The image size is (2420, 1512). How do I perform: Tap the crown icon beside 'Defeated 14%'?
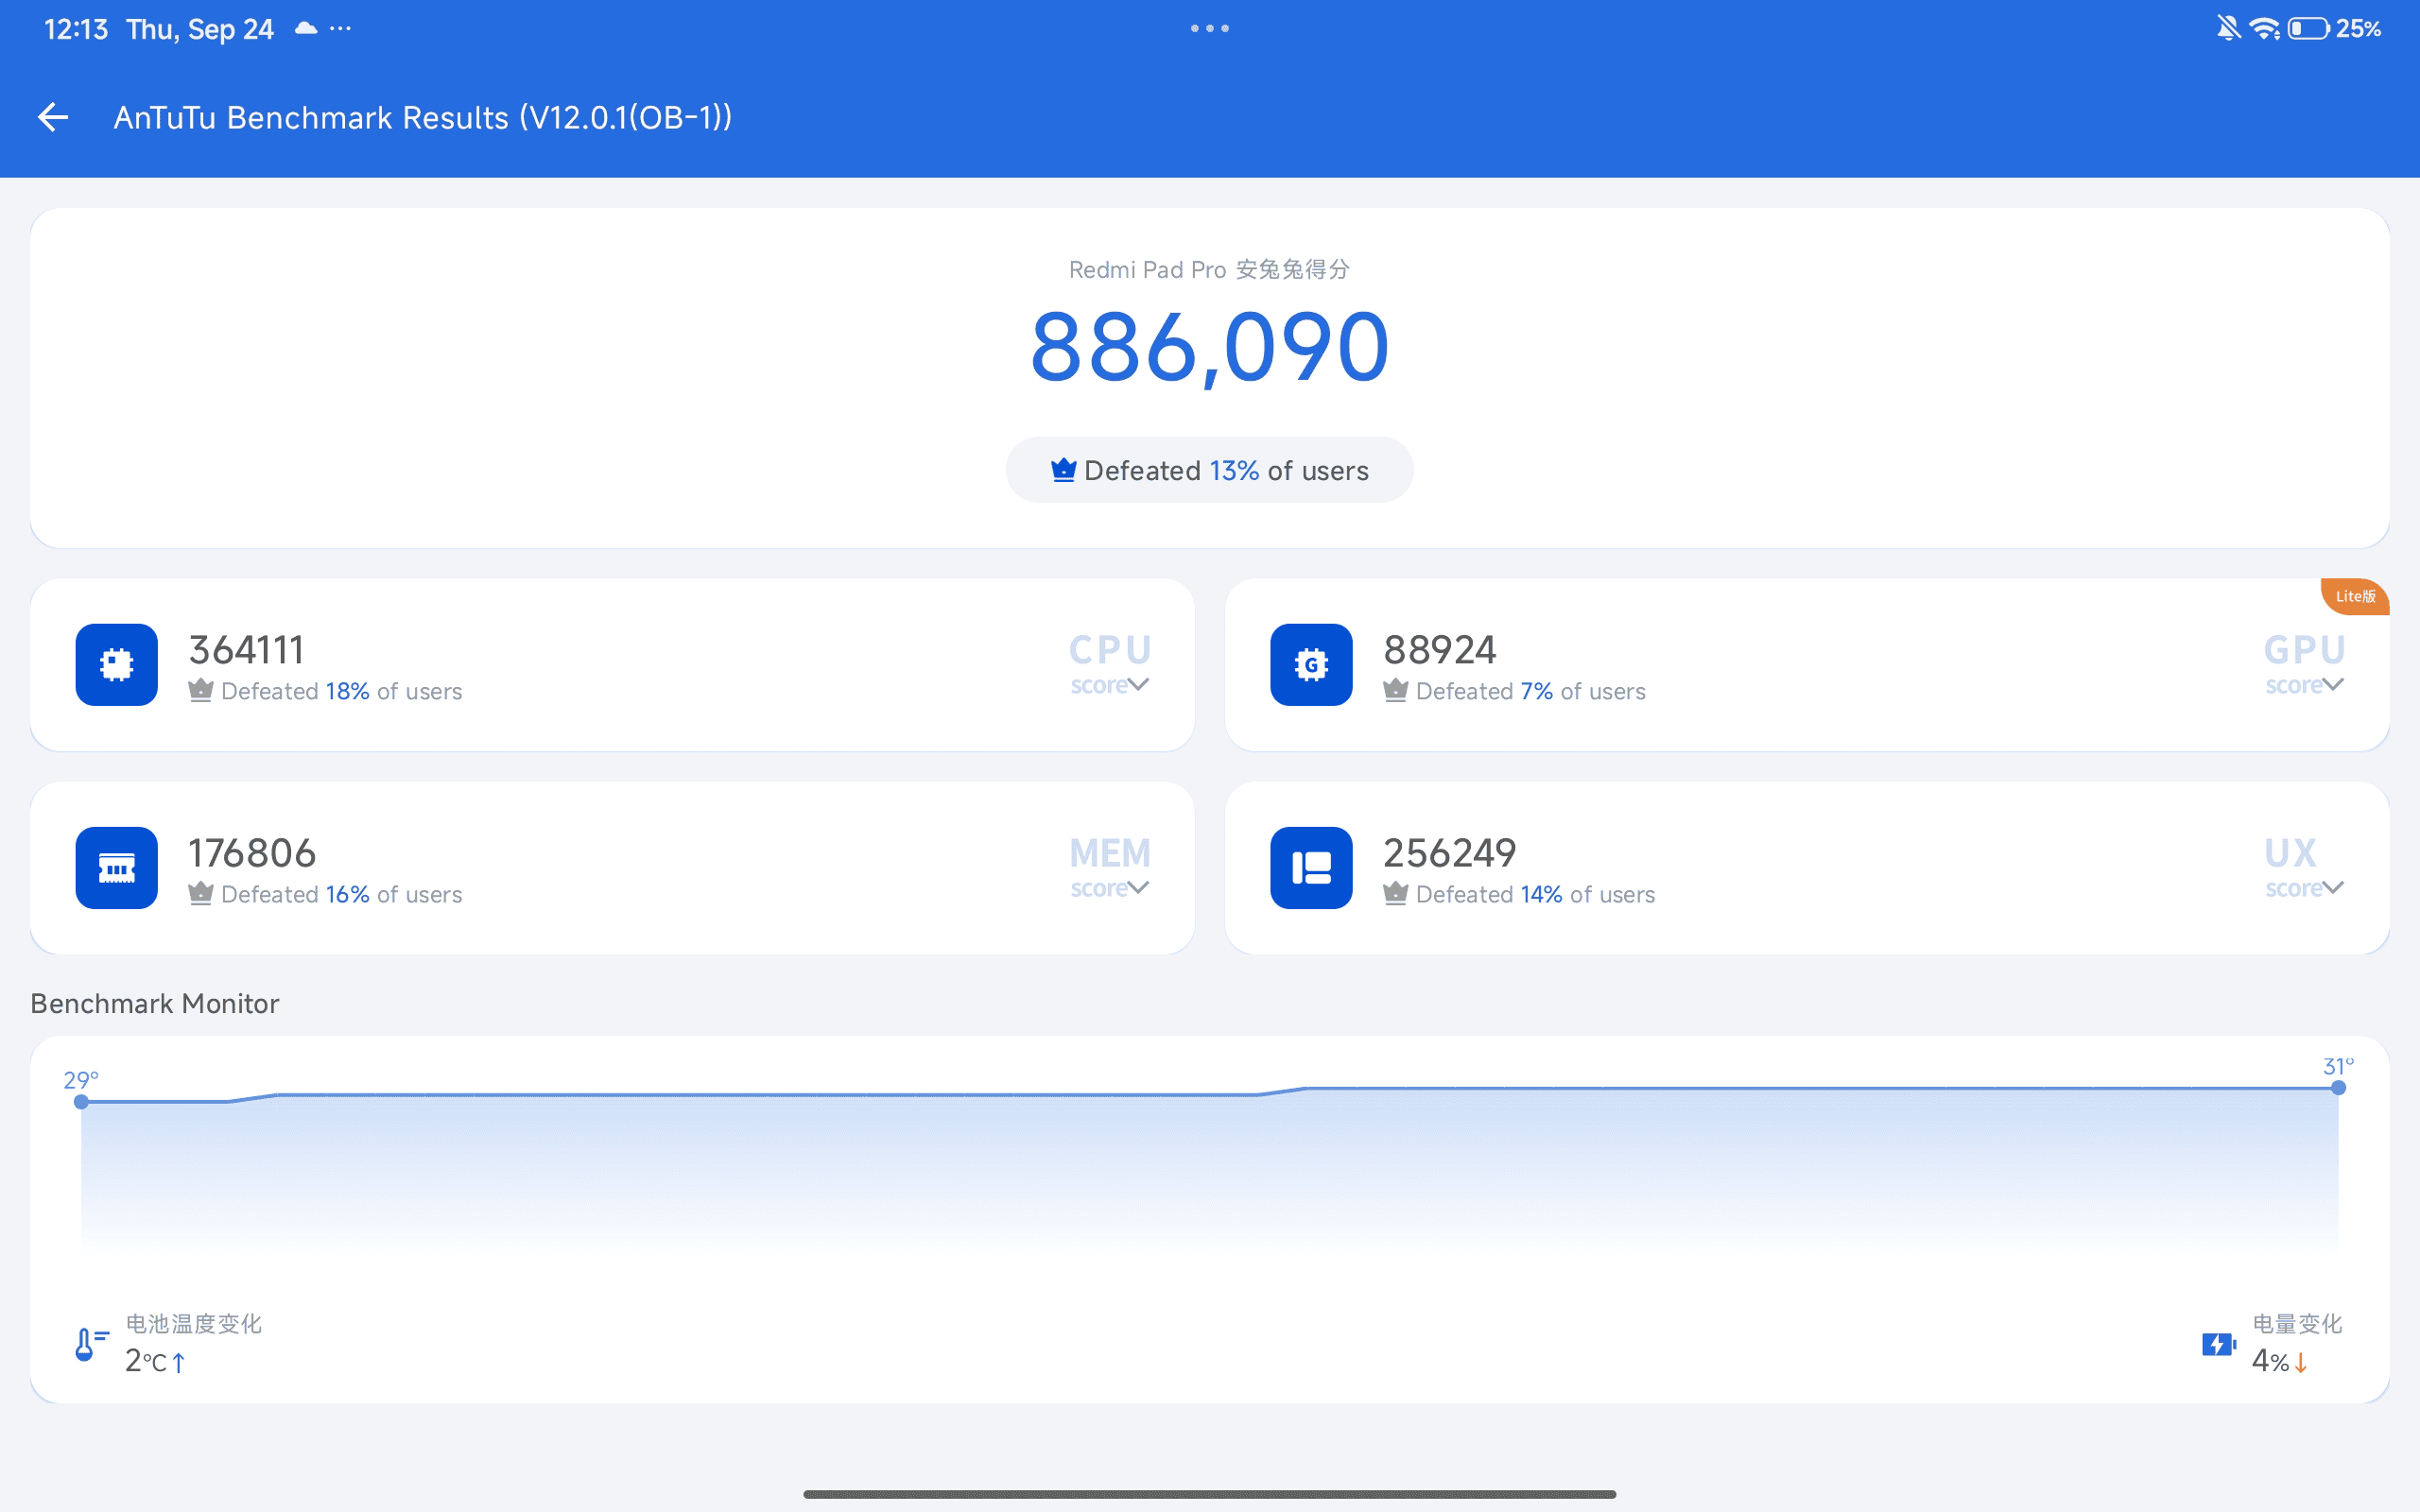1395,893
